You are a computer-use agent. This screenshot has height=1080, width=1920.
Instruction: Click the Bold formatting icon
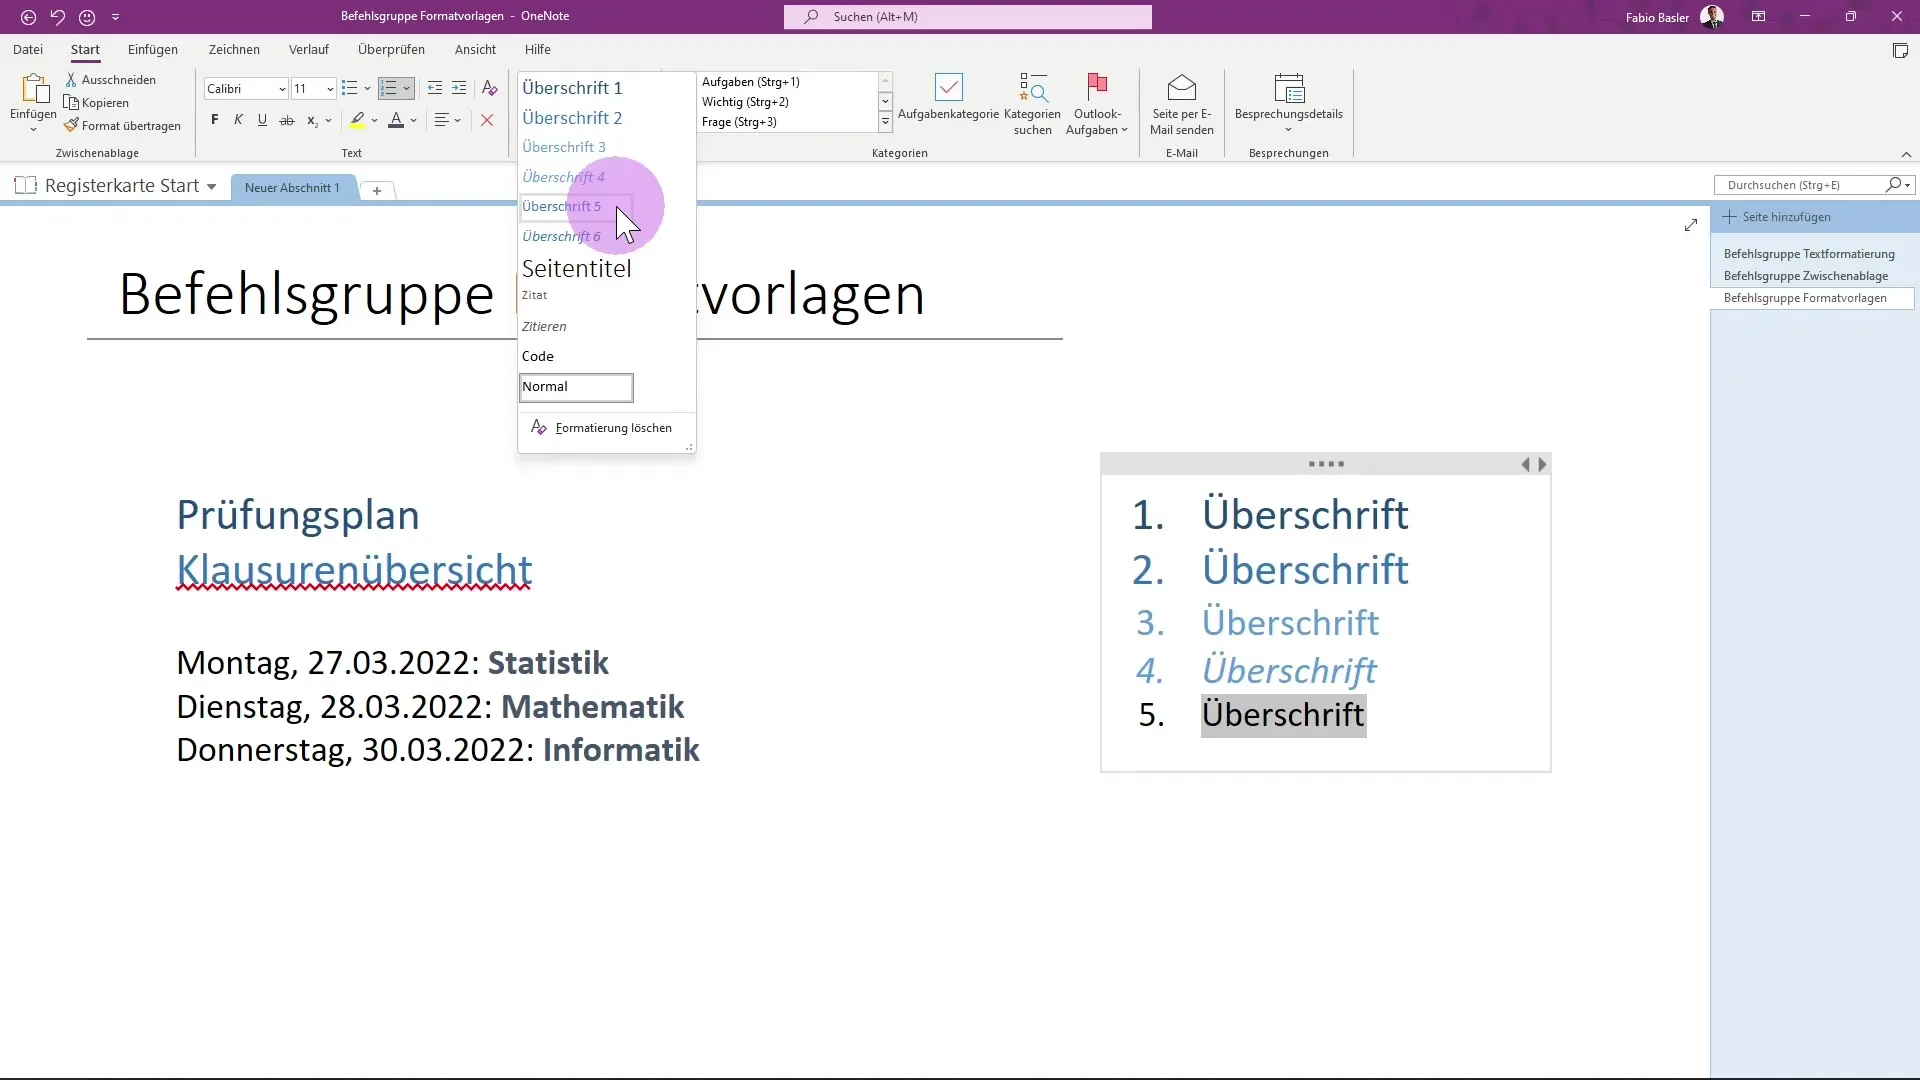(214, 120)
